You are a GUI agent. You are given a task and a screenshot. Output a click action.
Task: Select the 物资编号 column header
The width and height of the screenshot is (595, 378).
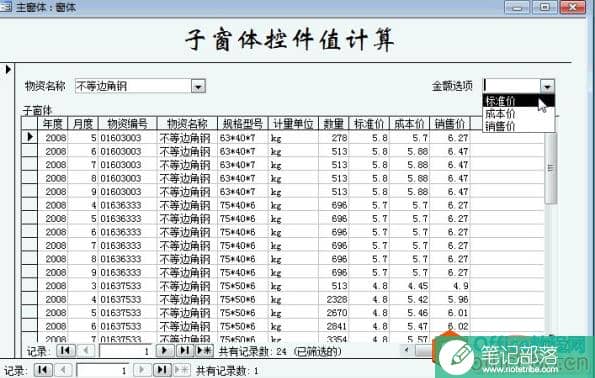click(x=128, y=123)
